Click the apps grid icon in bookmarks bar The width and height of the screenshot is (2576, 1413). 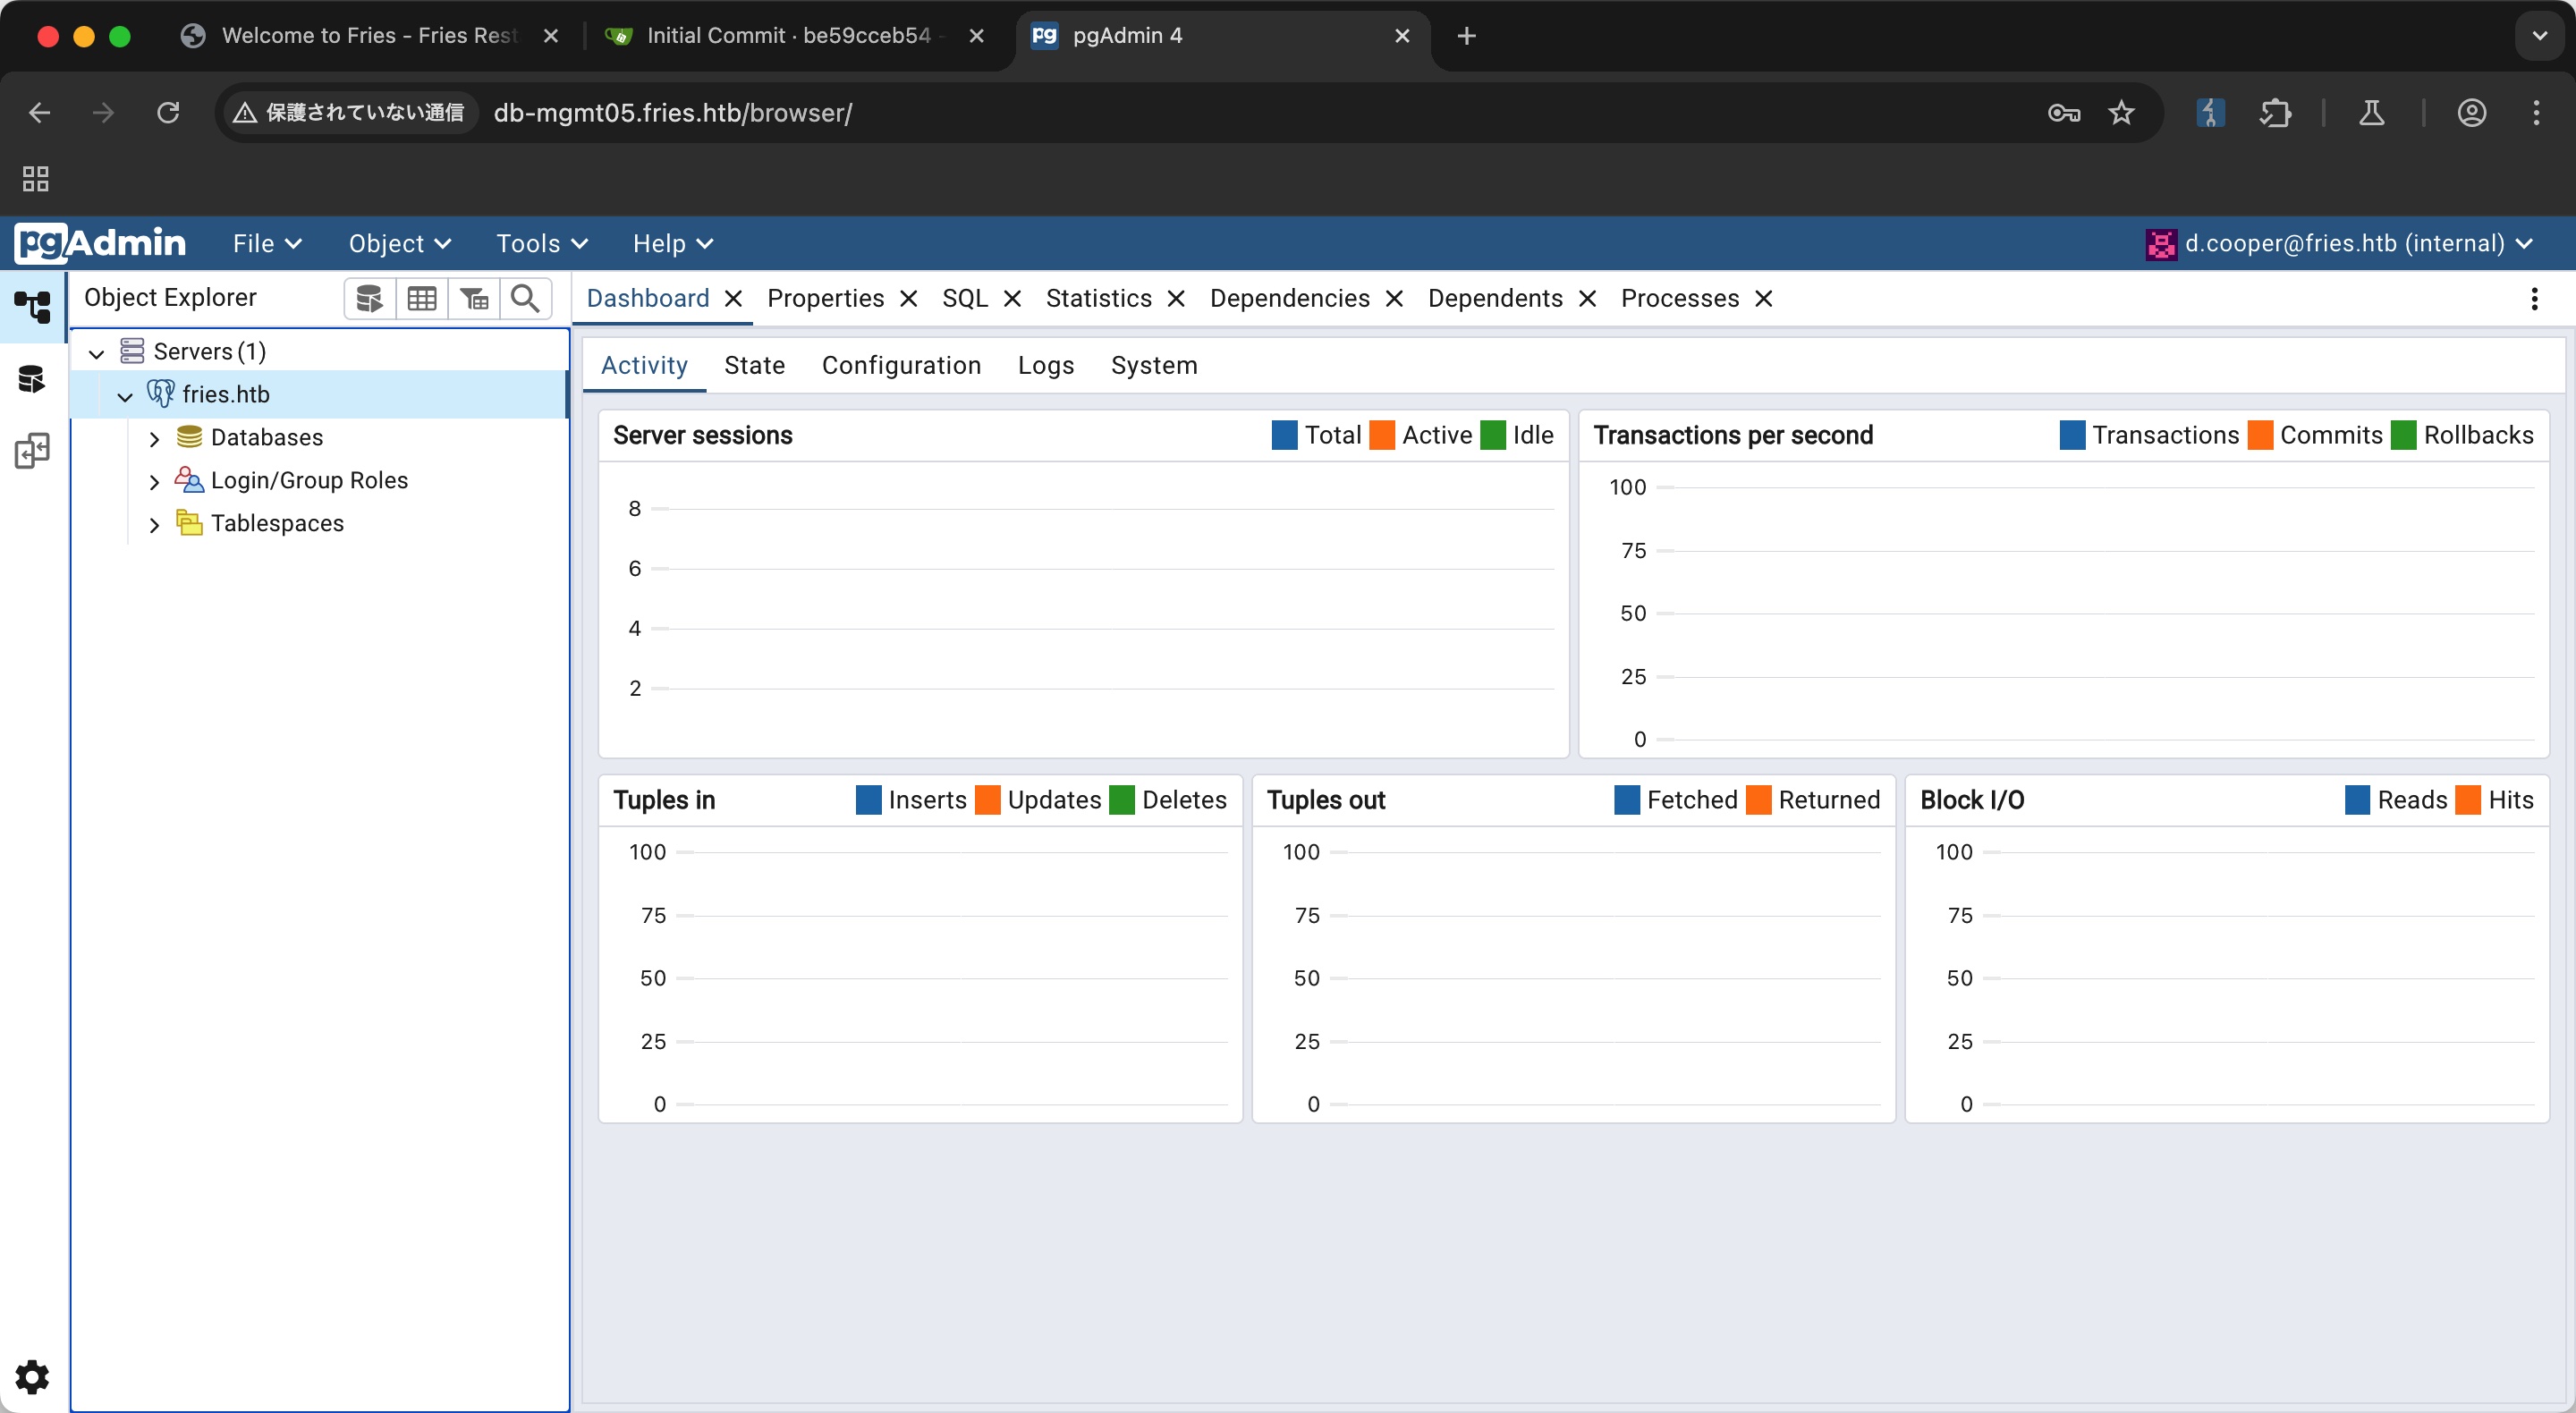click(36, 179)
